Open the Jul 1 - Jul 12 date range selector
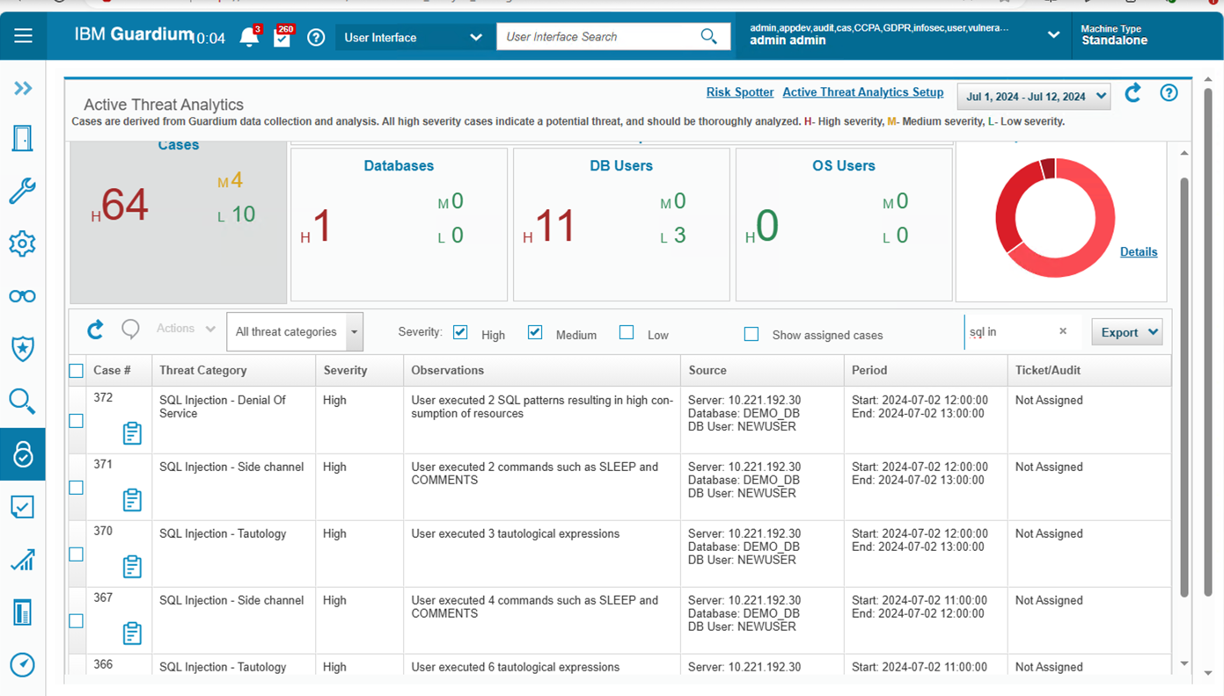Image resolution: width=1224 pixels, height=696 pixels. (1034, 97)
